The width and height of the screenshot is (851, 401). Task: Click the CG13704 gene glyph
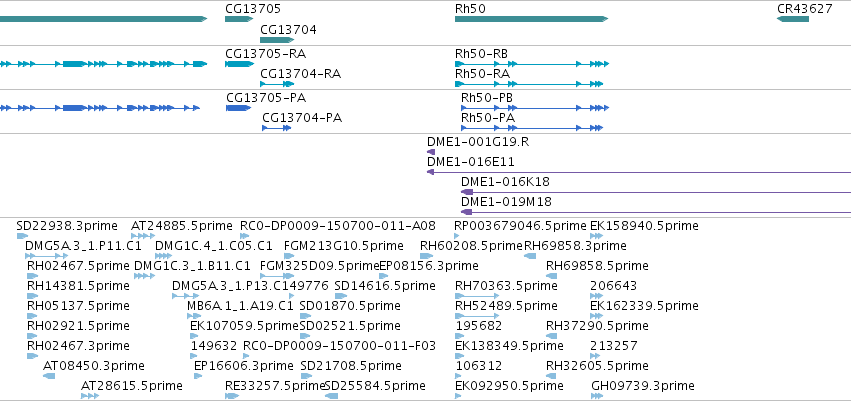click(x=277, y=40)
